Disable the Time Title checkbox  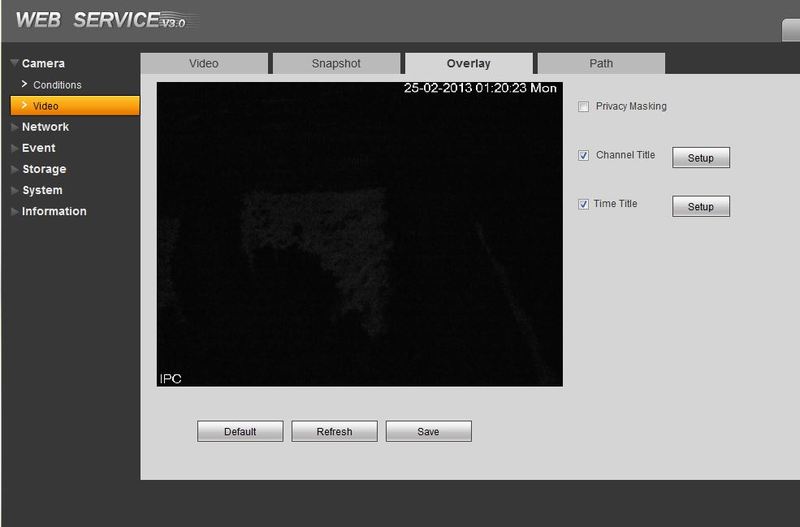pyautogui.click(x=584, y=204)
